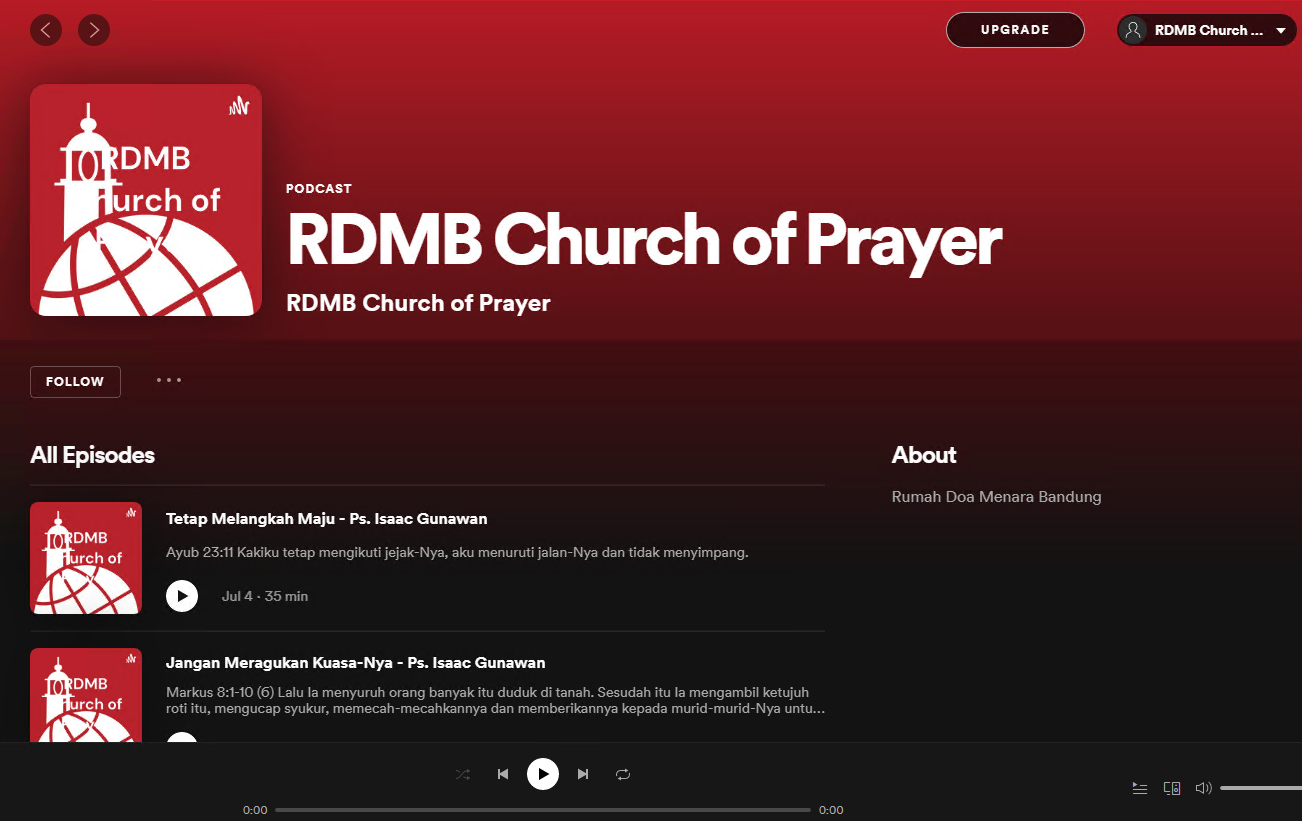
Task: Open the RDMB Church of Prayer publisher subtitle
Action: click(418, 303)
